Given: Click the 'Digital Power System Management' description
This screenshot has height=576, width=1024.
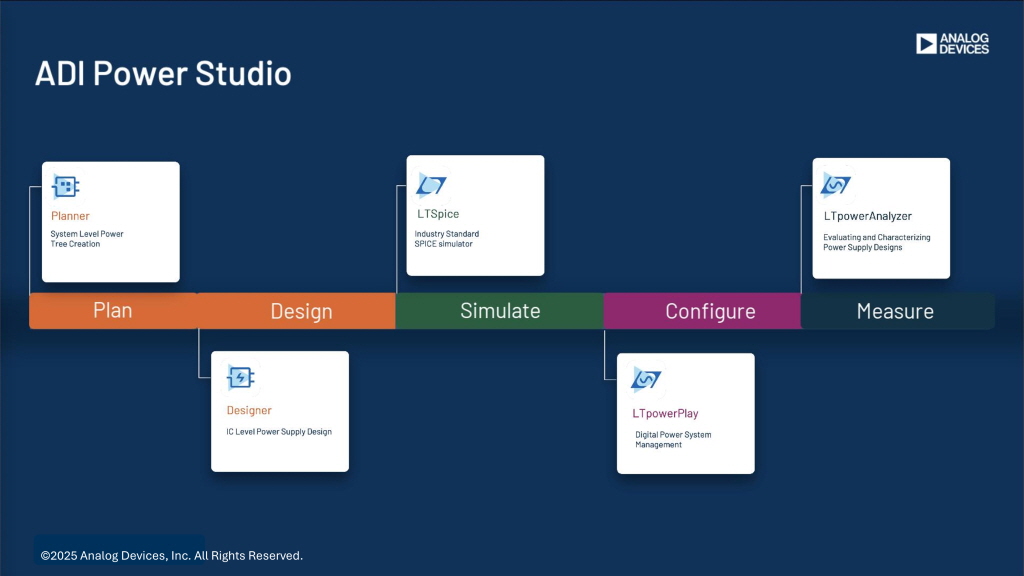Looking at the screenshot, I should click(673, 440).
